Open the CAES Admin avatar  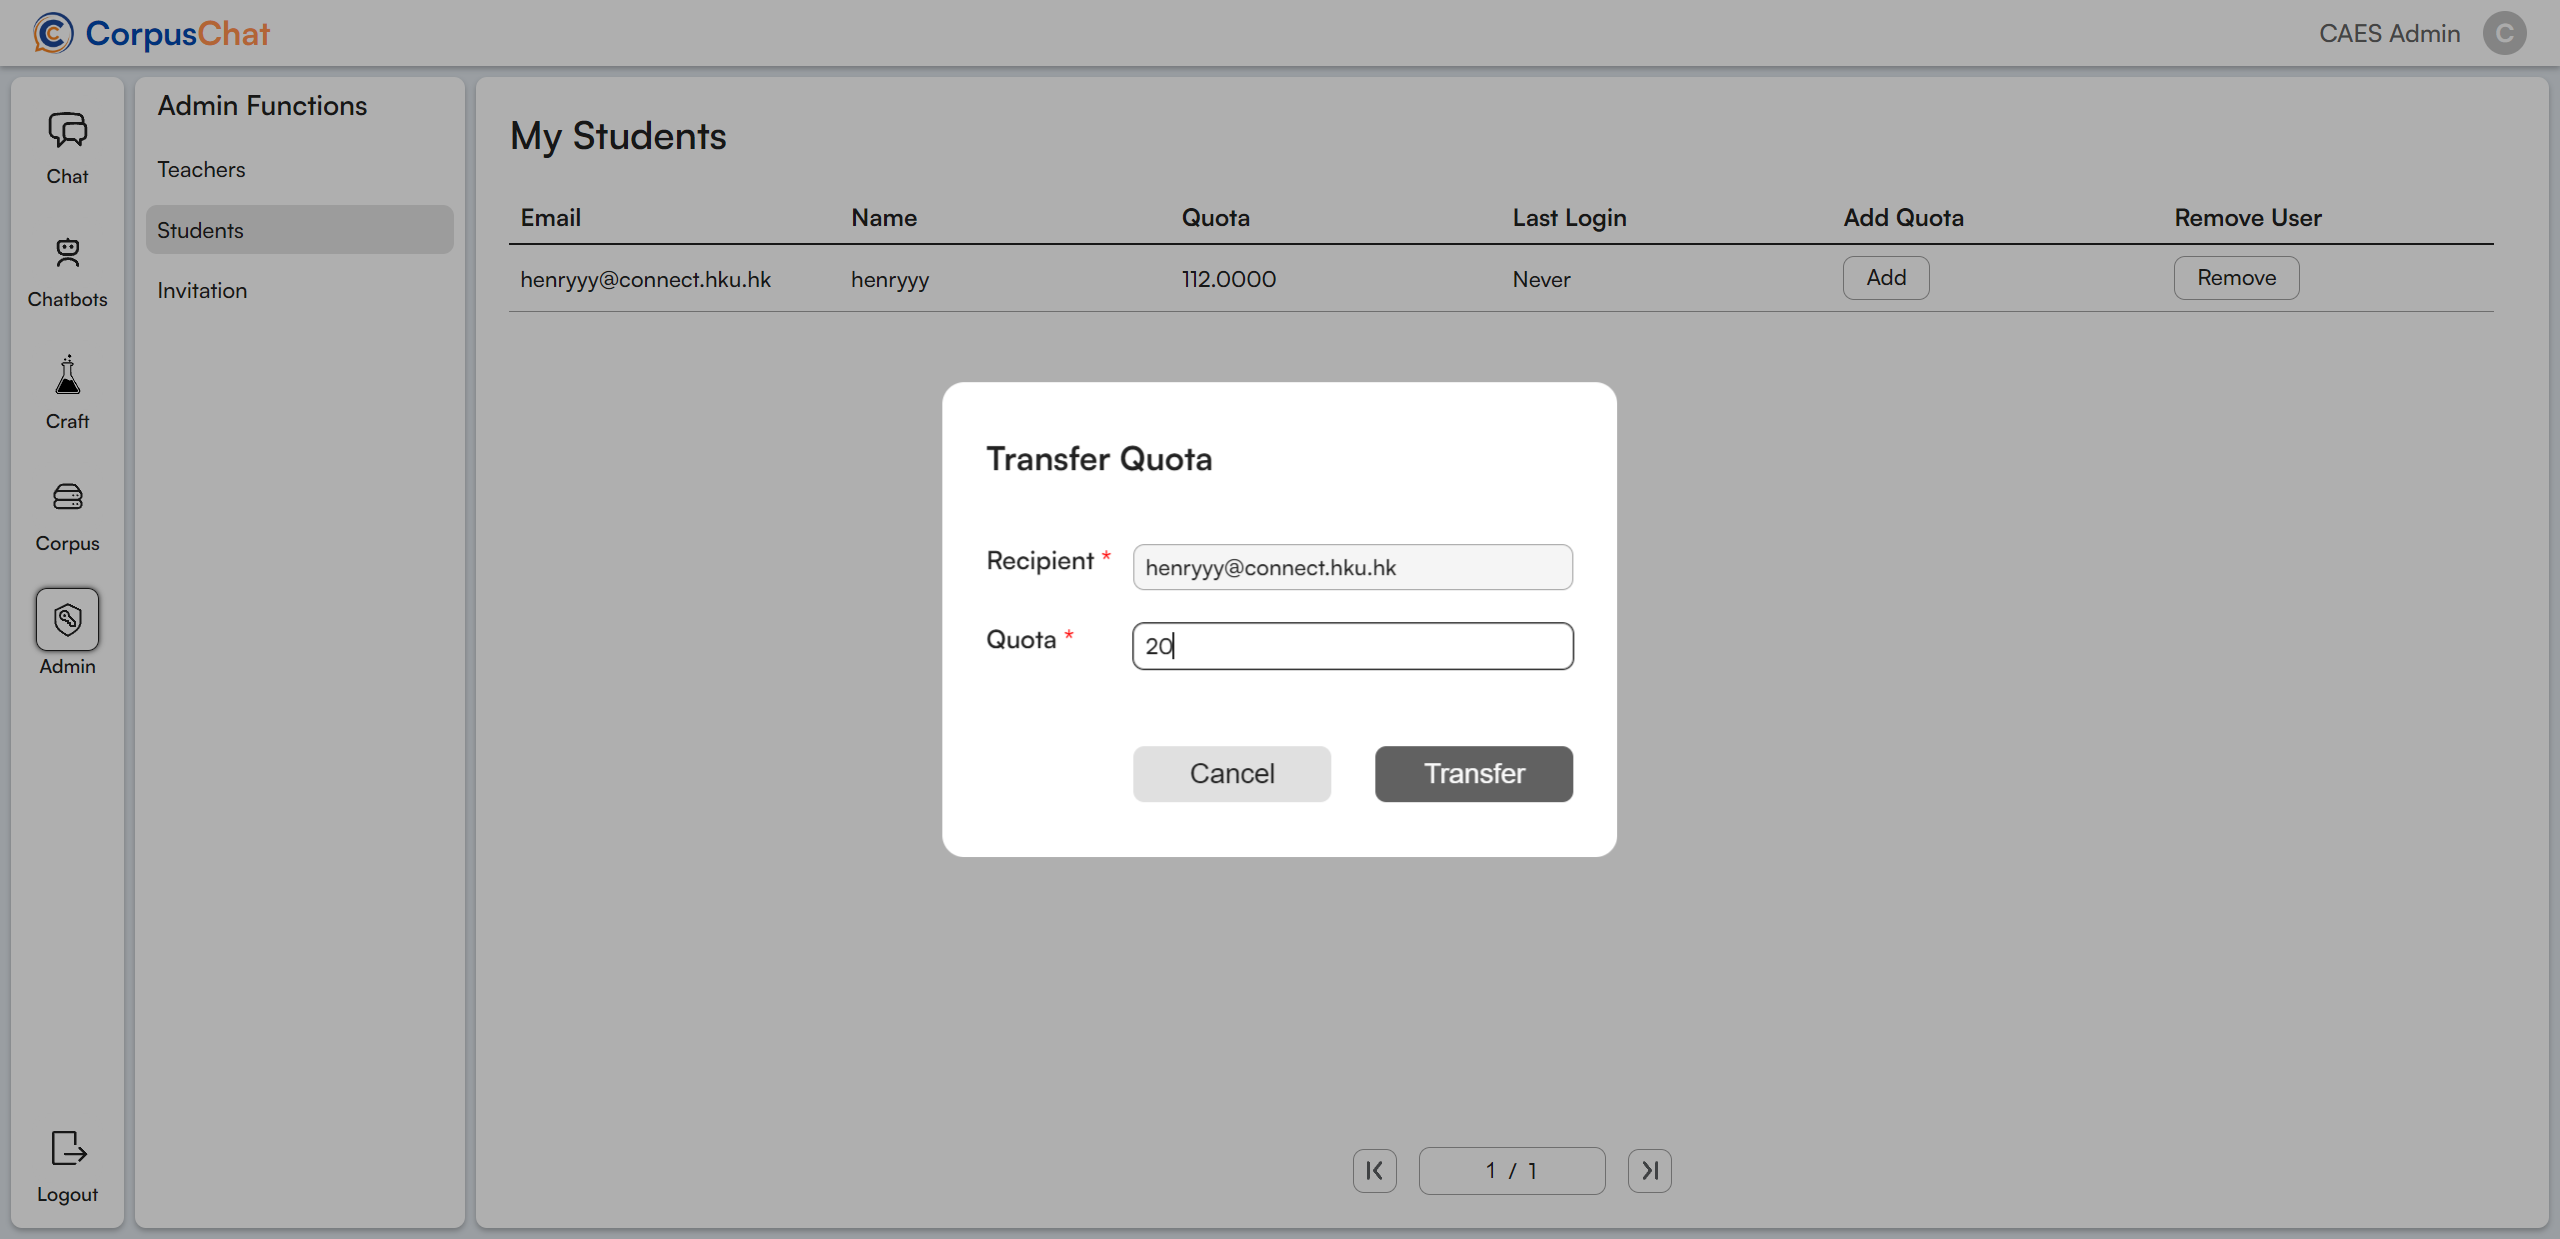point(2504,33)
